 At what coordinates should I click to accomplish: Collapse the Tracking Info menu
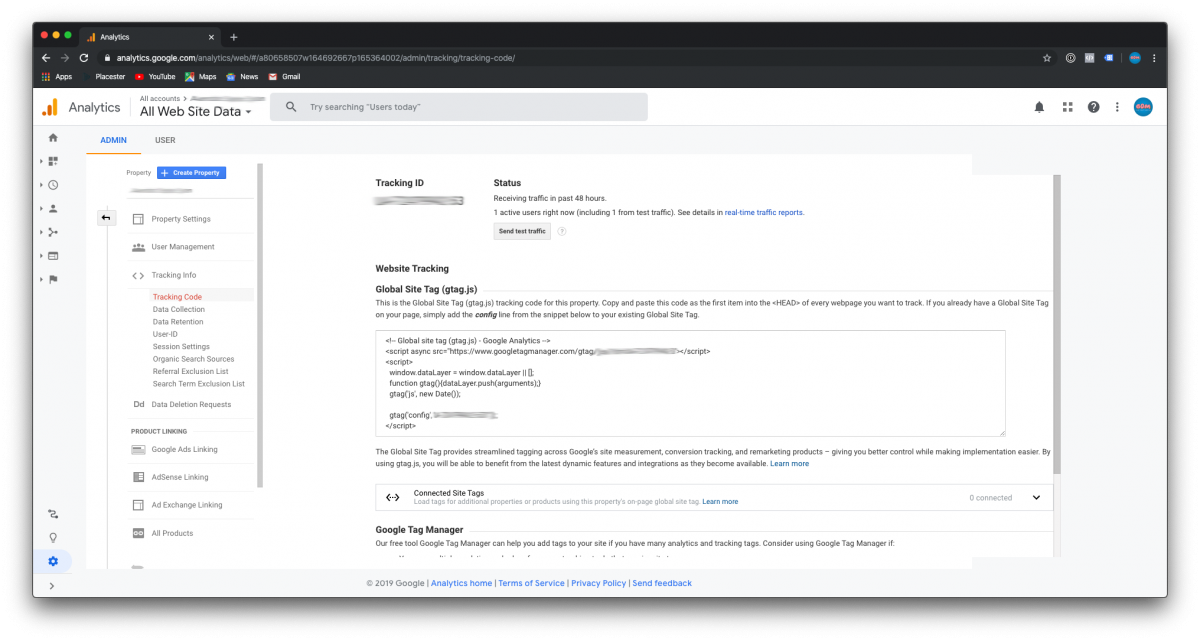[174, 275]
